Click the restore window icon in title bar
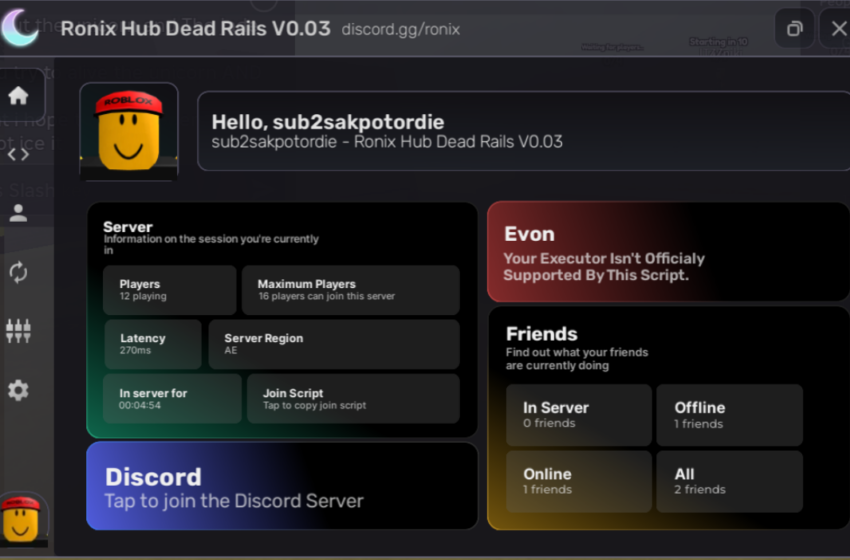Viewport: 850px width, 560px height. pyautogui.click(x=794, y=28)
